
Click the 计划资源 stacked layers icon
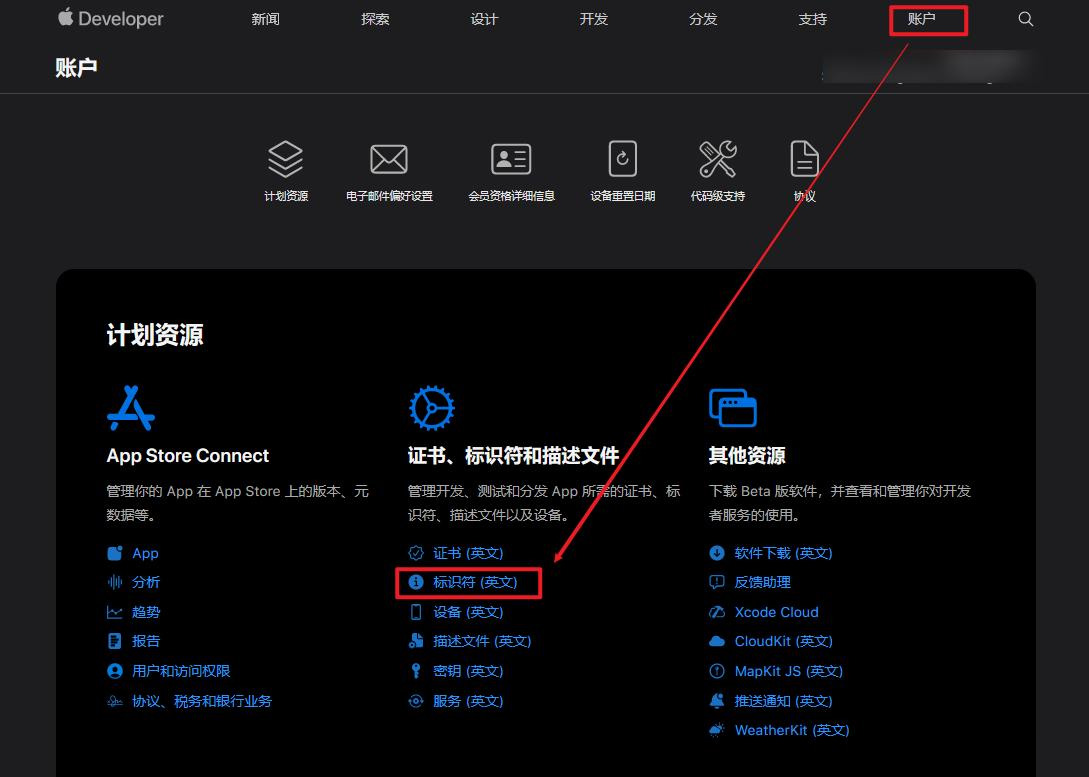click(x=285, y=159)
